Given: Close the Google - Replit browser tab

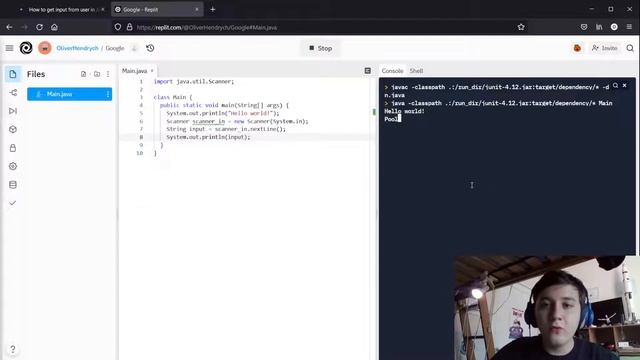Looking at the screenshot, I should [x=197, y=9].
